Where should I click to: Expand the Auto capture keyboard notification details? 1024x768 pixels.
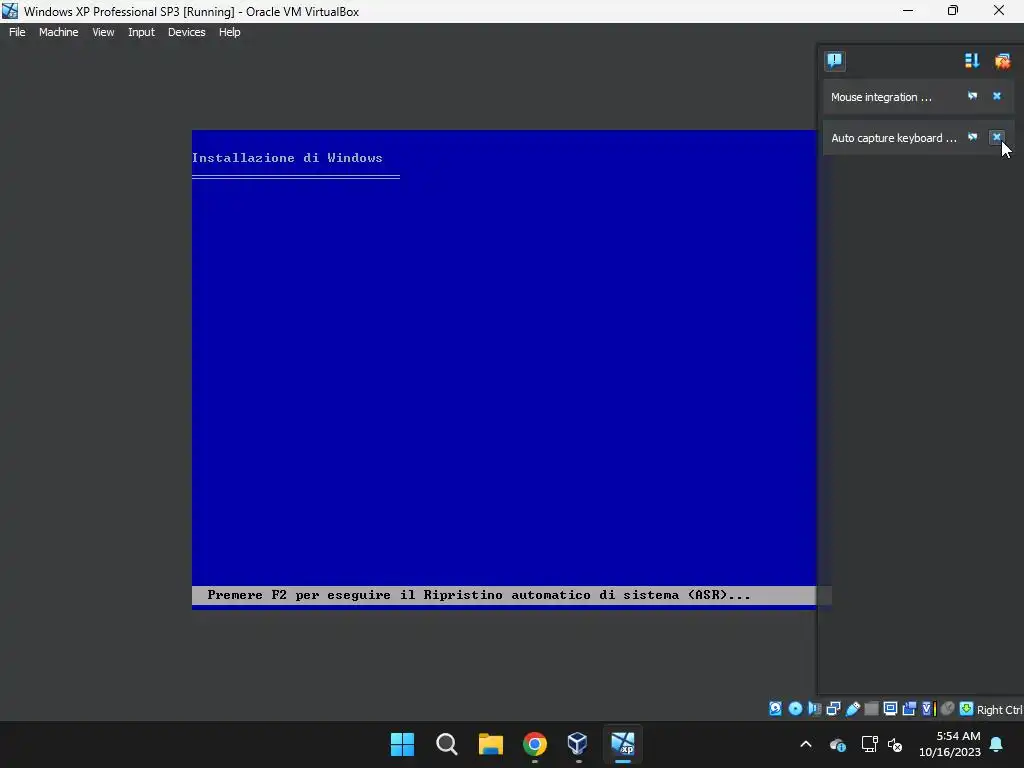pos(972,137)
